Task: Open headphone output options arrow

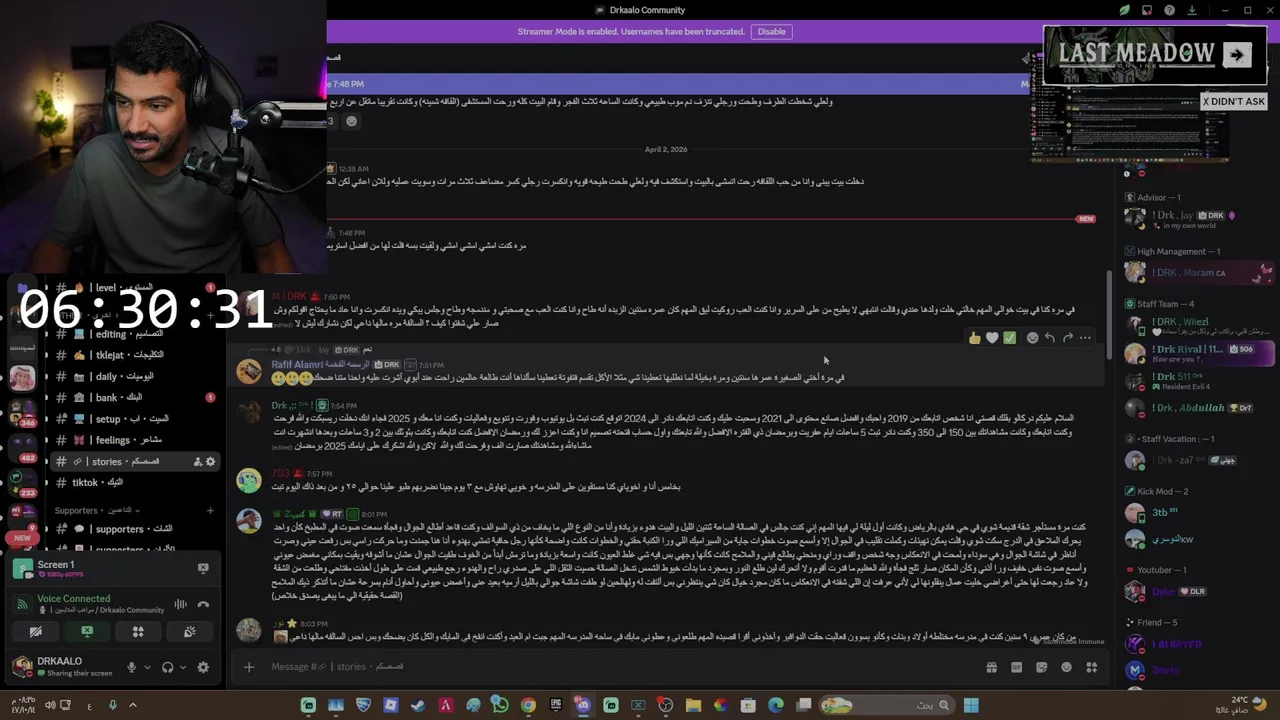Action: (183, 667)
